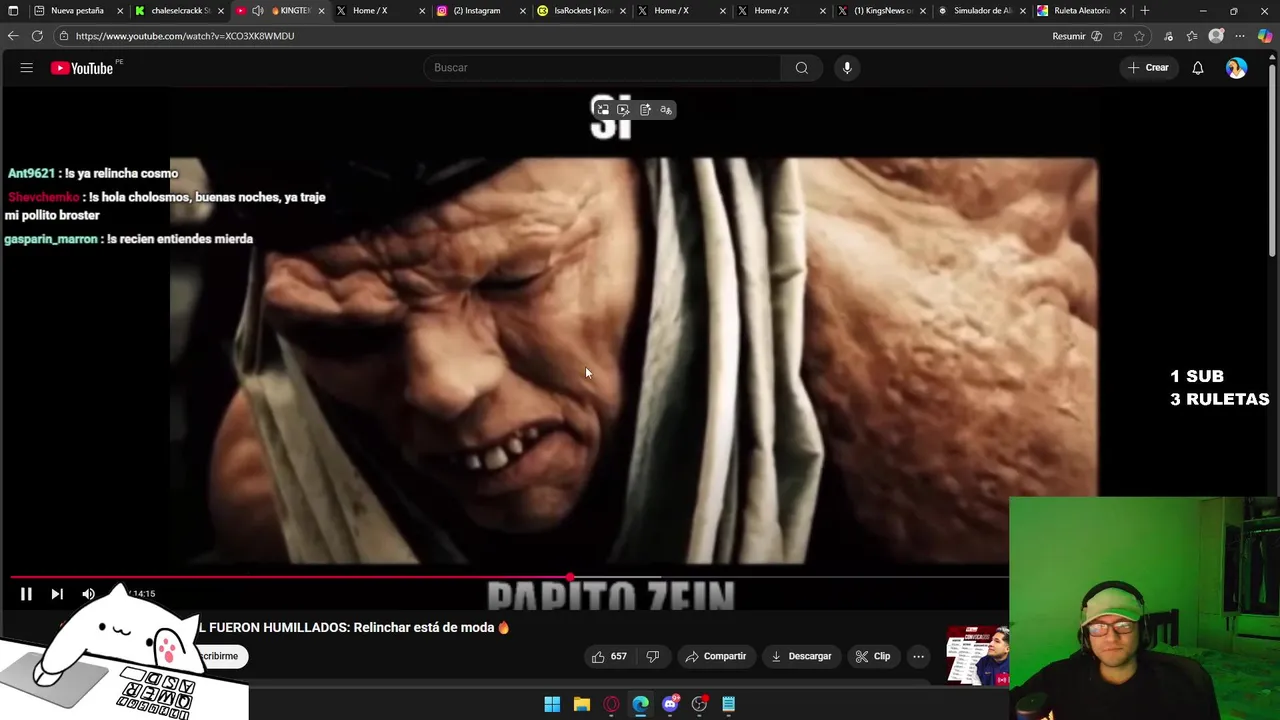Viewport: 1280px width, 720px height.
Task: Switch to the Ruleta Aleatoria tab
Action: (1082, 11)
